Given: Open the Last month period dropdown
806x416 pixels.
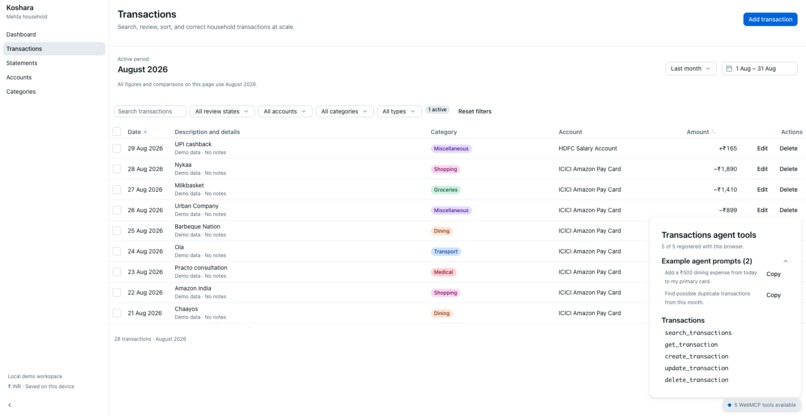Looking at the screenshot, I should 691,68.
